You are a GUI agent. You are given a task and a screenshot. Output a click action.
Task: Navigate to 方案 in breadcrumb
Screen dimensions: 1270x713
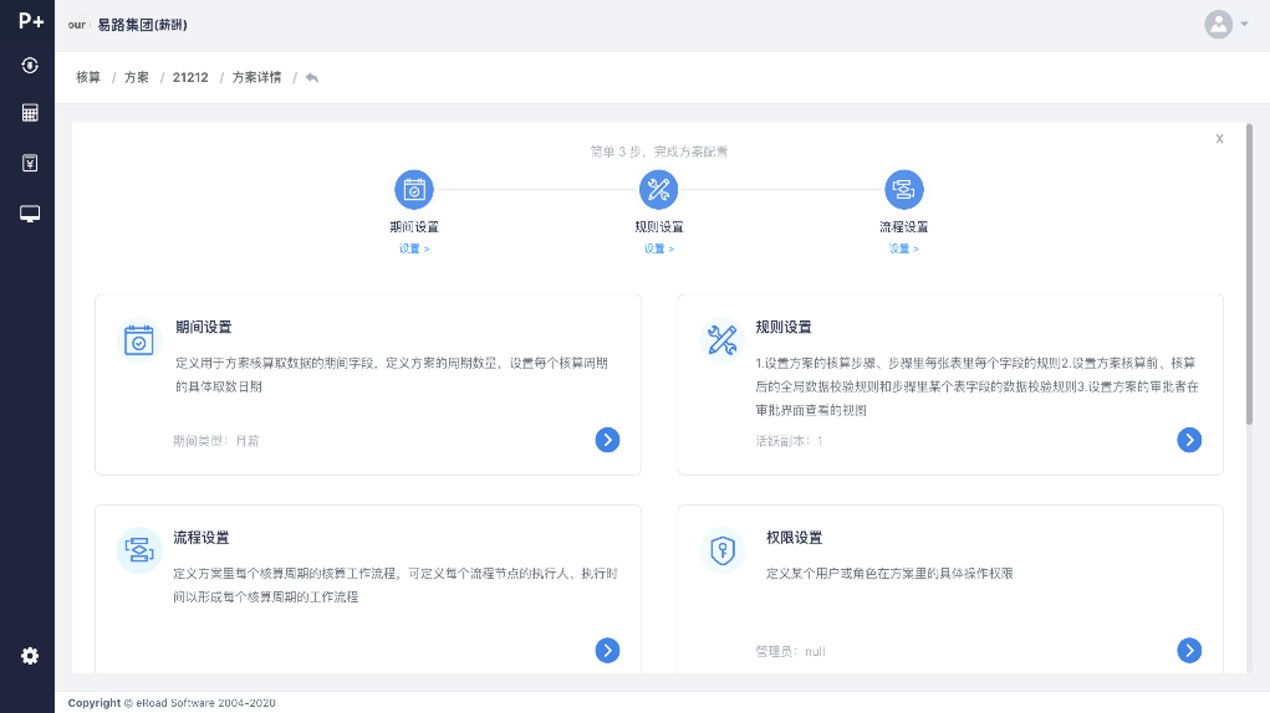coord(137,78)
